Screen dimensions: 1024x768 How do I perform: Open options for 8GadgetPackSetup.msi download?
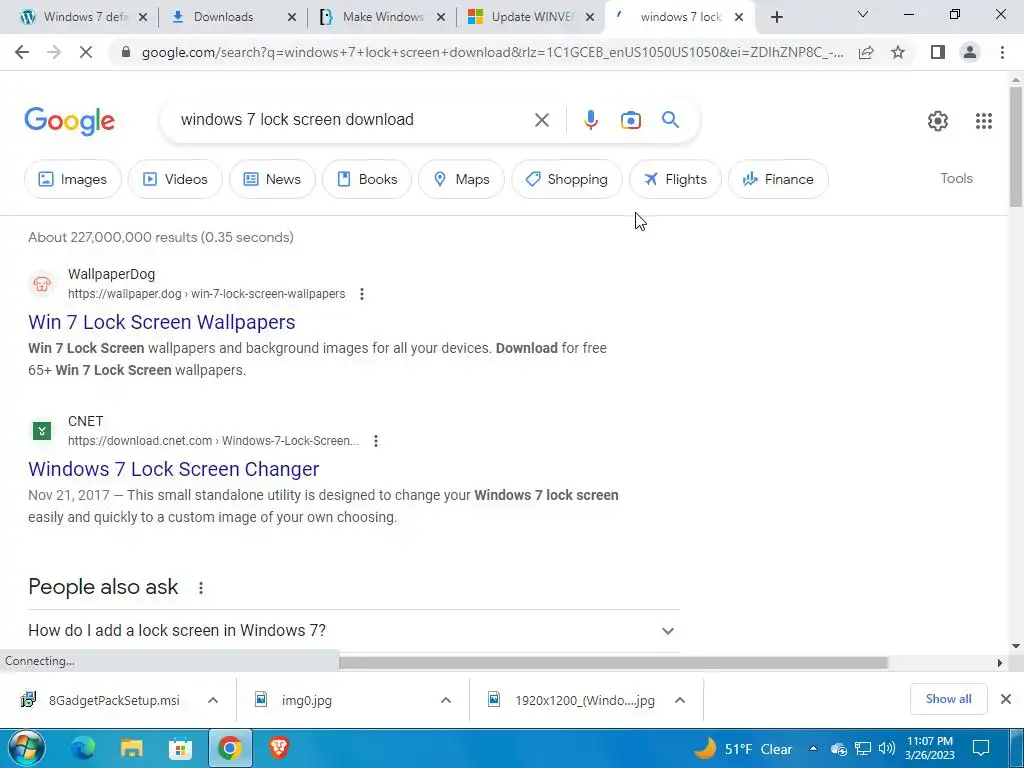coord(213,700)
